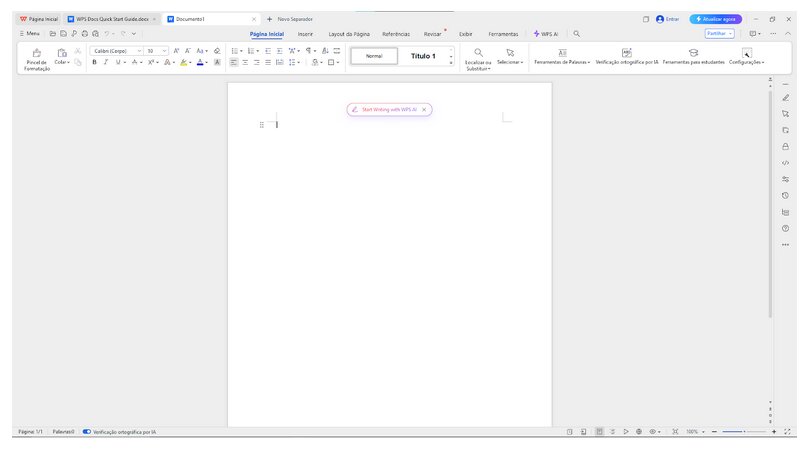Image resolution: width=809 pixels, height=450 pixels.
Task: Open Ferramentas para estudantes
Action: coord(692,52)
